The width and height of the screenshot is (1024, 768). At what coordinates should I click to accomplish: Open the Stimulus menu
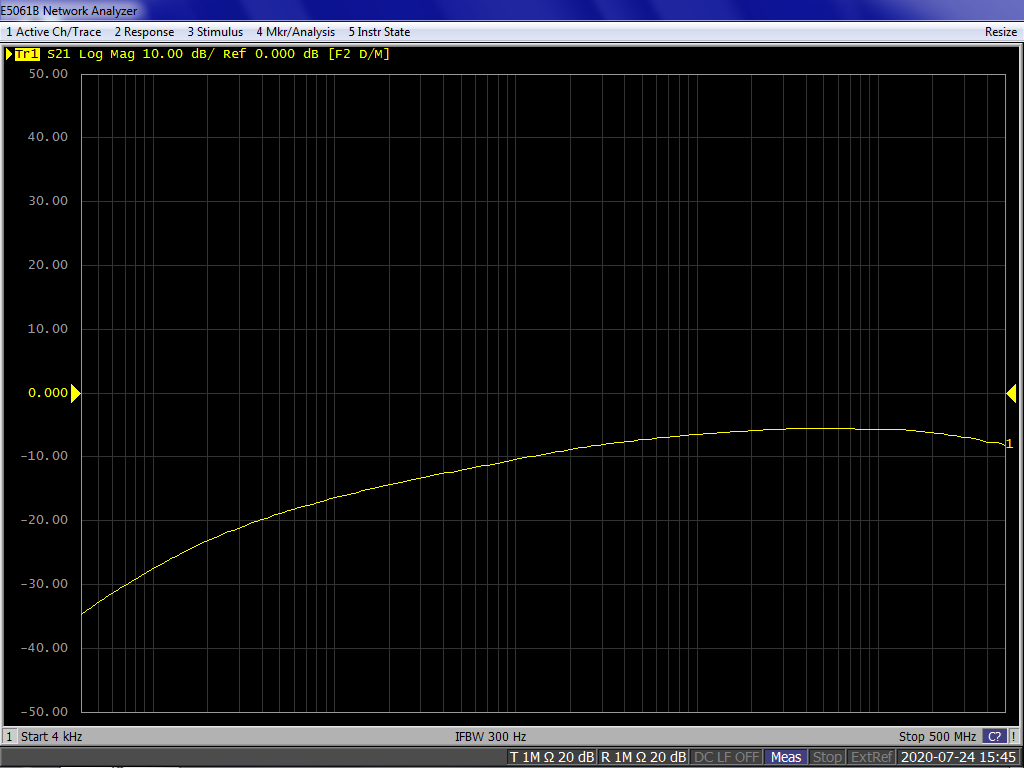(215, 32)
